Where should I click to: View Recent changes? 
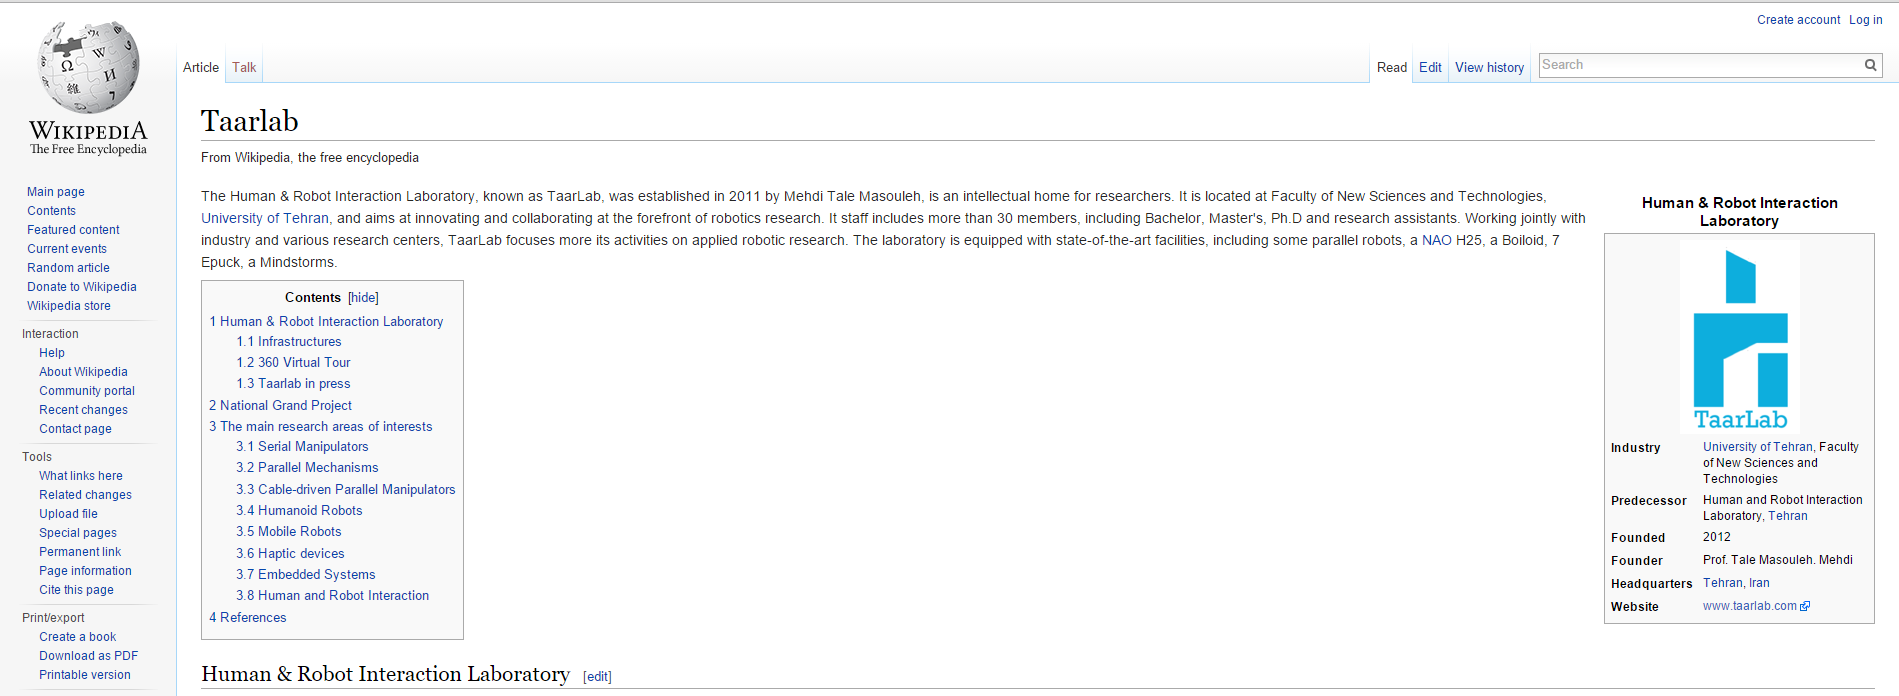[x=83, y=410]
